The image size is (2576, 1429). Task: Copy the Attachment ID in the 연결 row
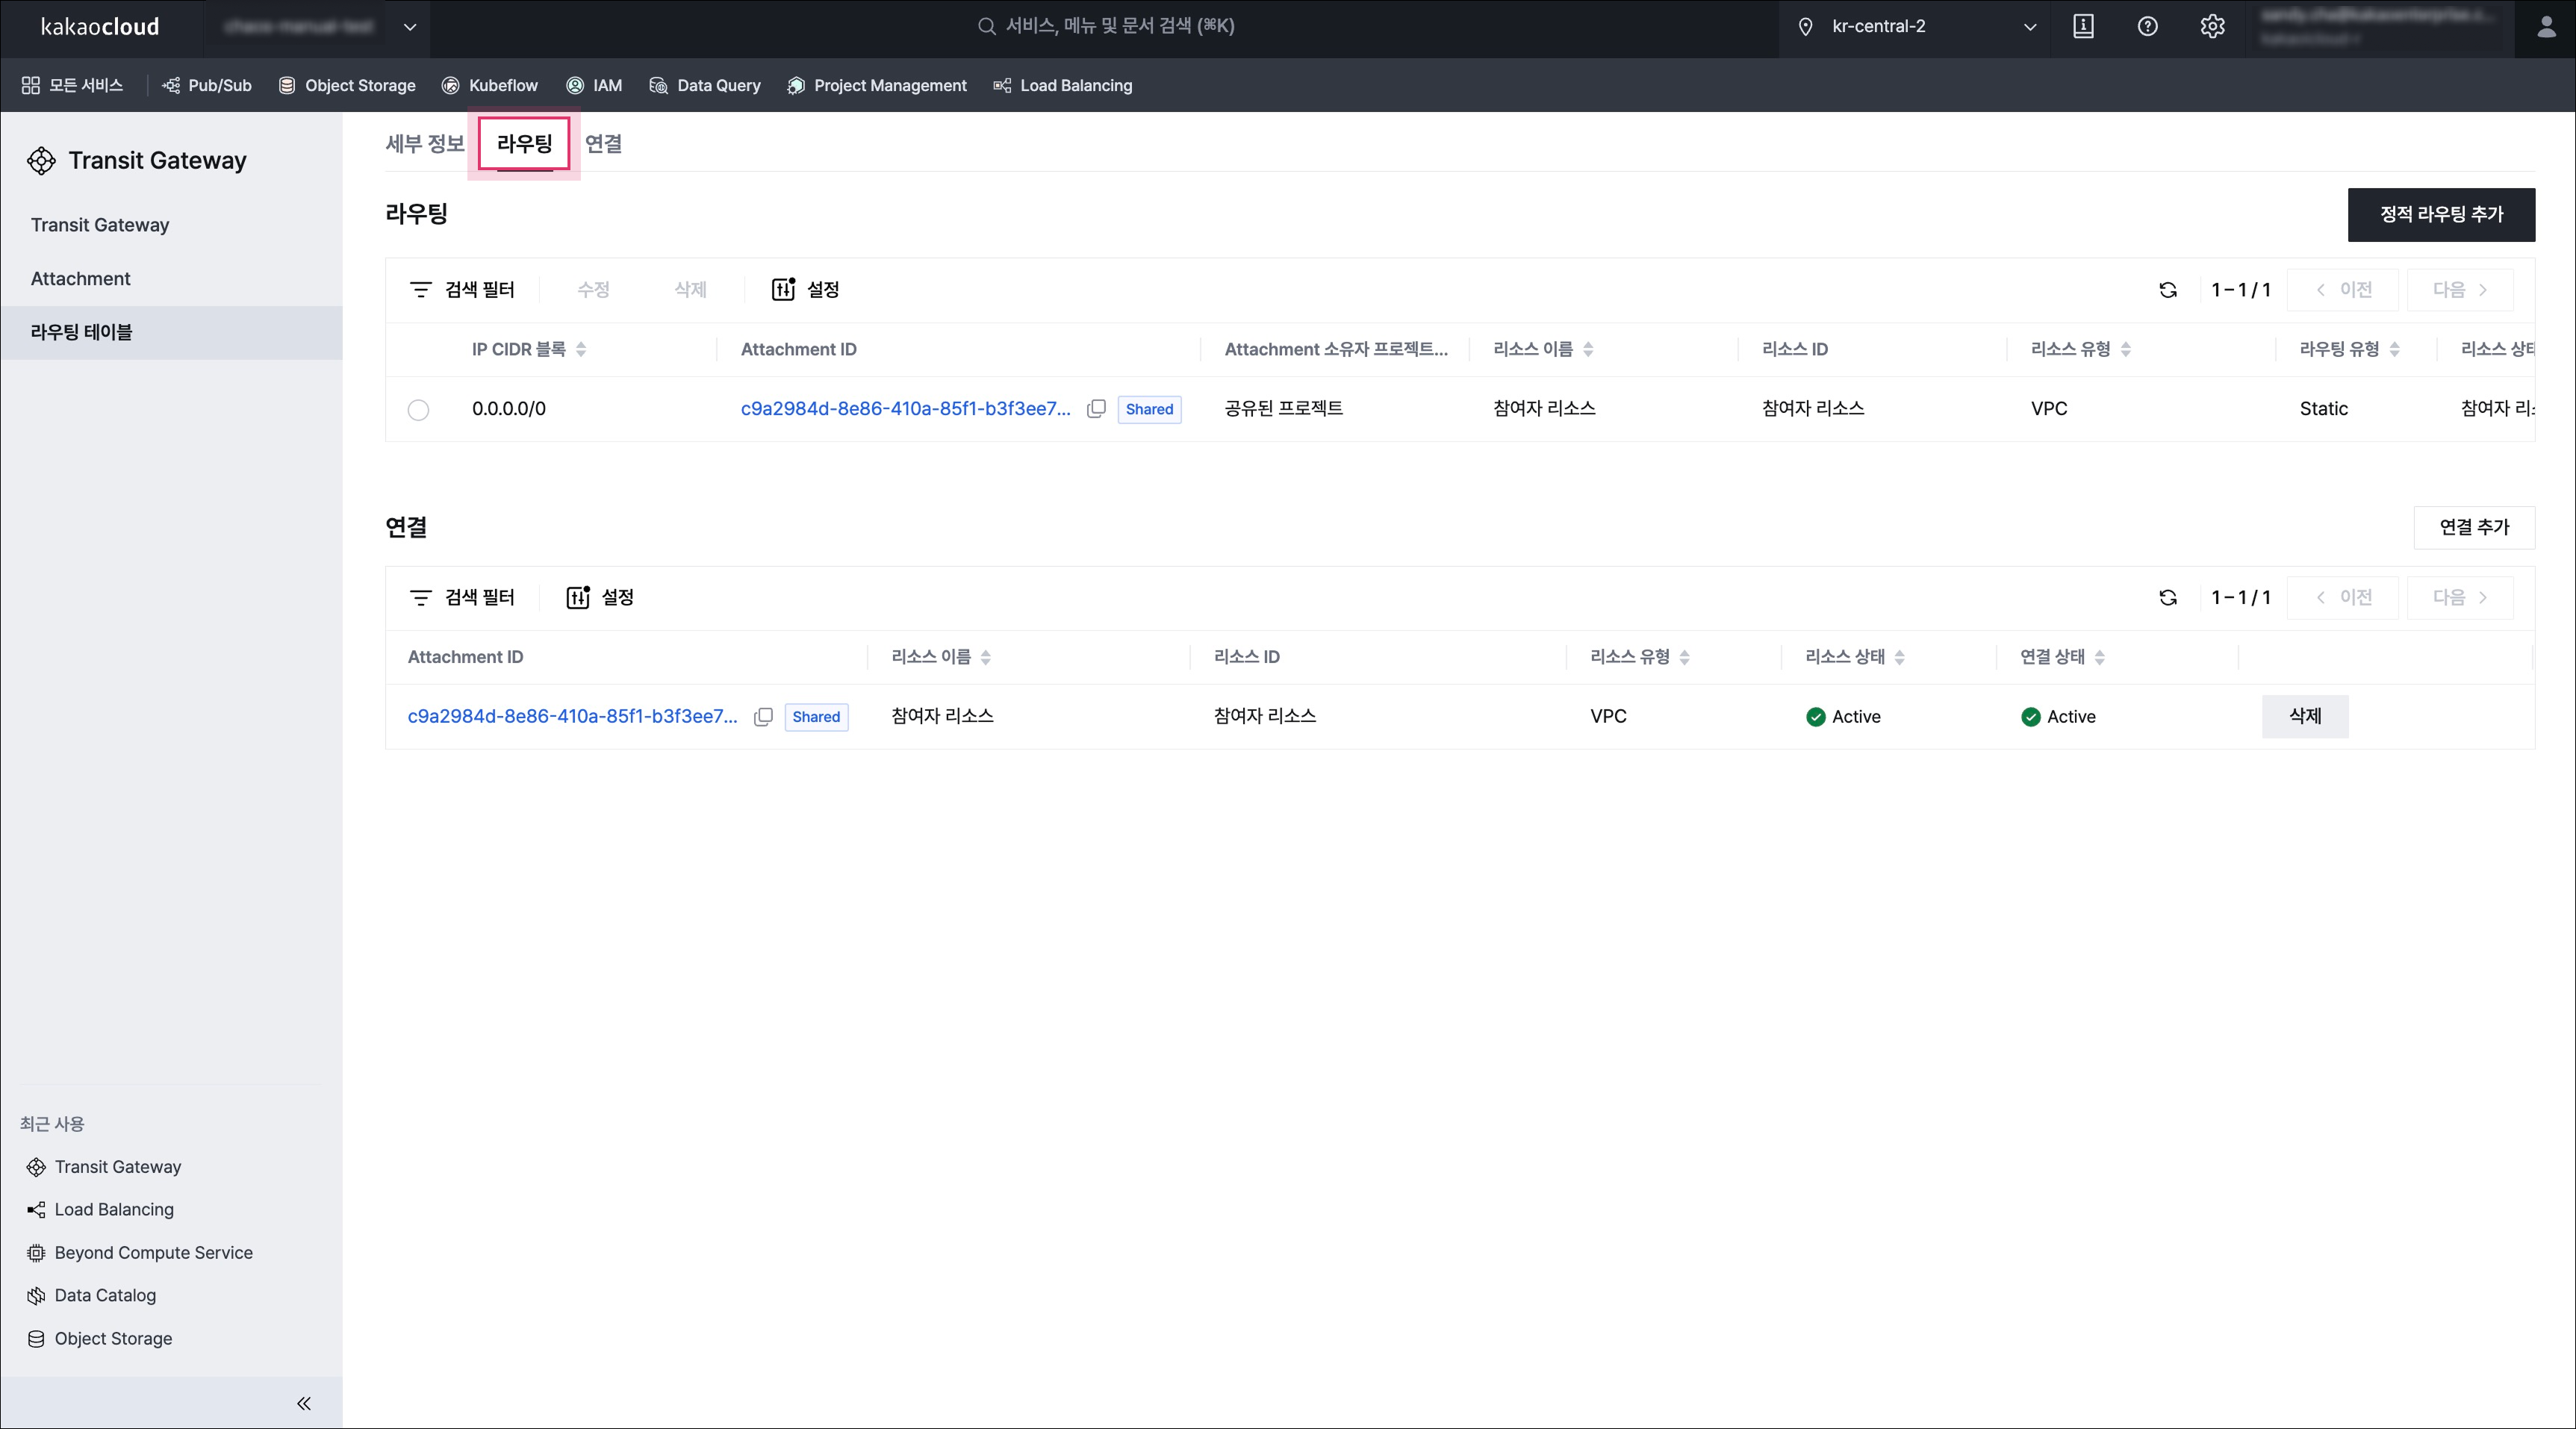click(763, 717)
